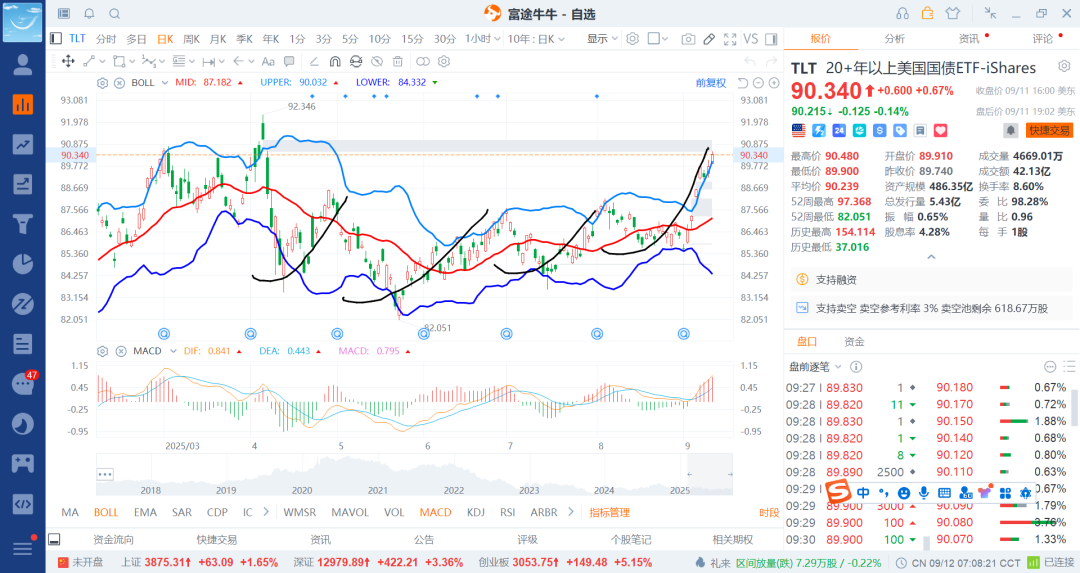Select the 周K timeframe
The width and height of the screenshot is (1080, 573).
[x=191, y=39]
